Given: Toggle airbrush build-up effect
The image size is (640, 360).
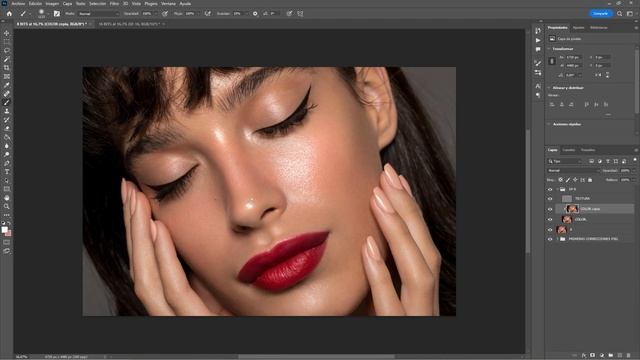Looking at the screenshot, I should coord(208,13).
